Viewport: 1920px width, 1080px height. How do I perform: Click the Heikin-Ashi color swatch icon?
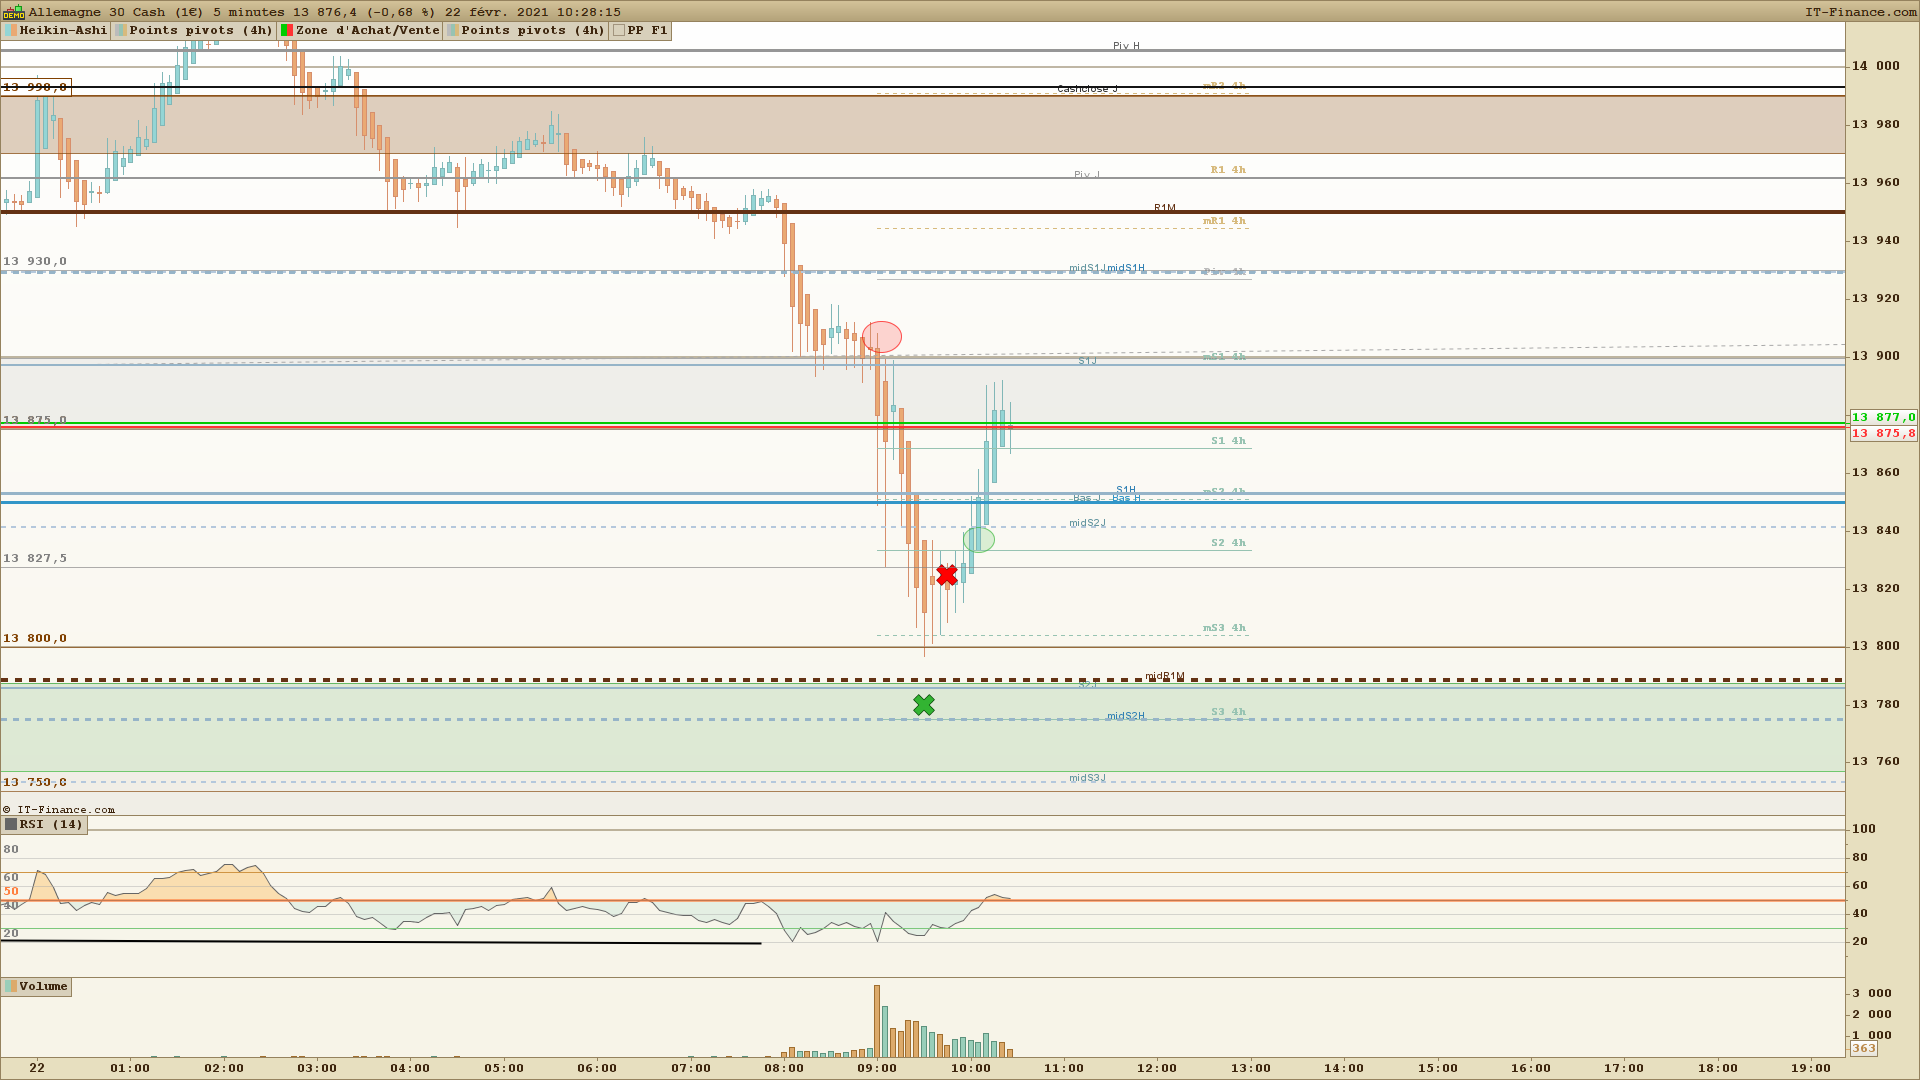tap(11, 30)
